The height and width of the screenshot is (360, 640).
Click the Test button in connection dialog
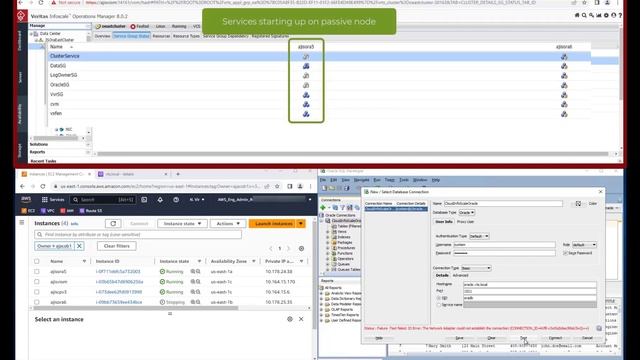[523, 338]
